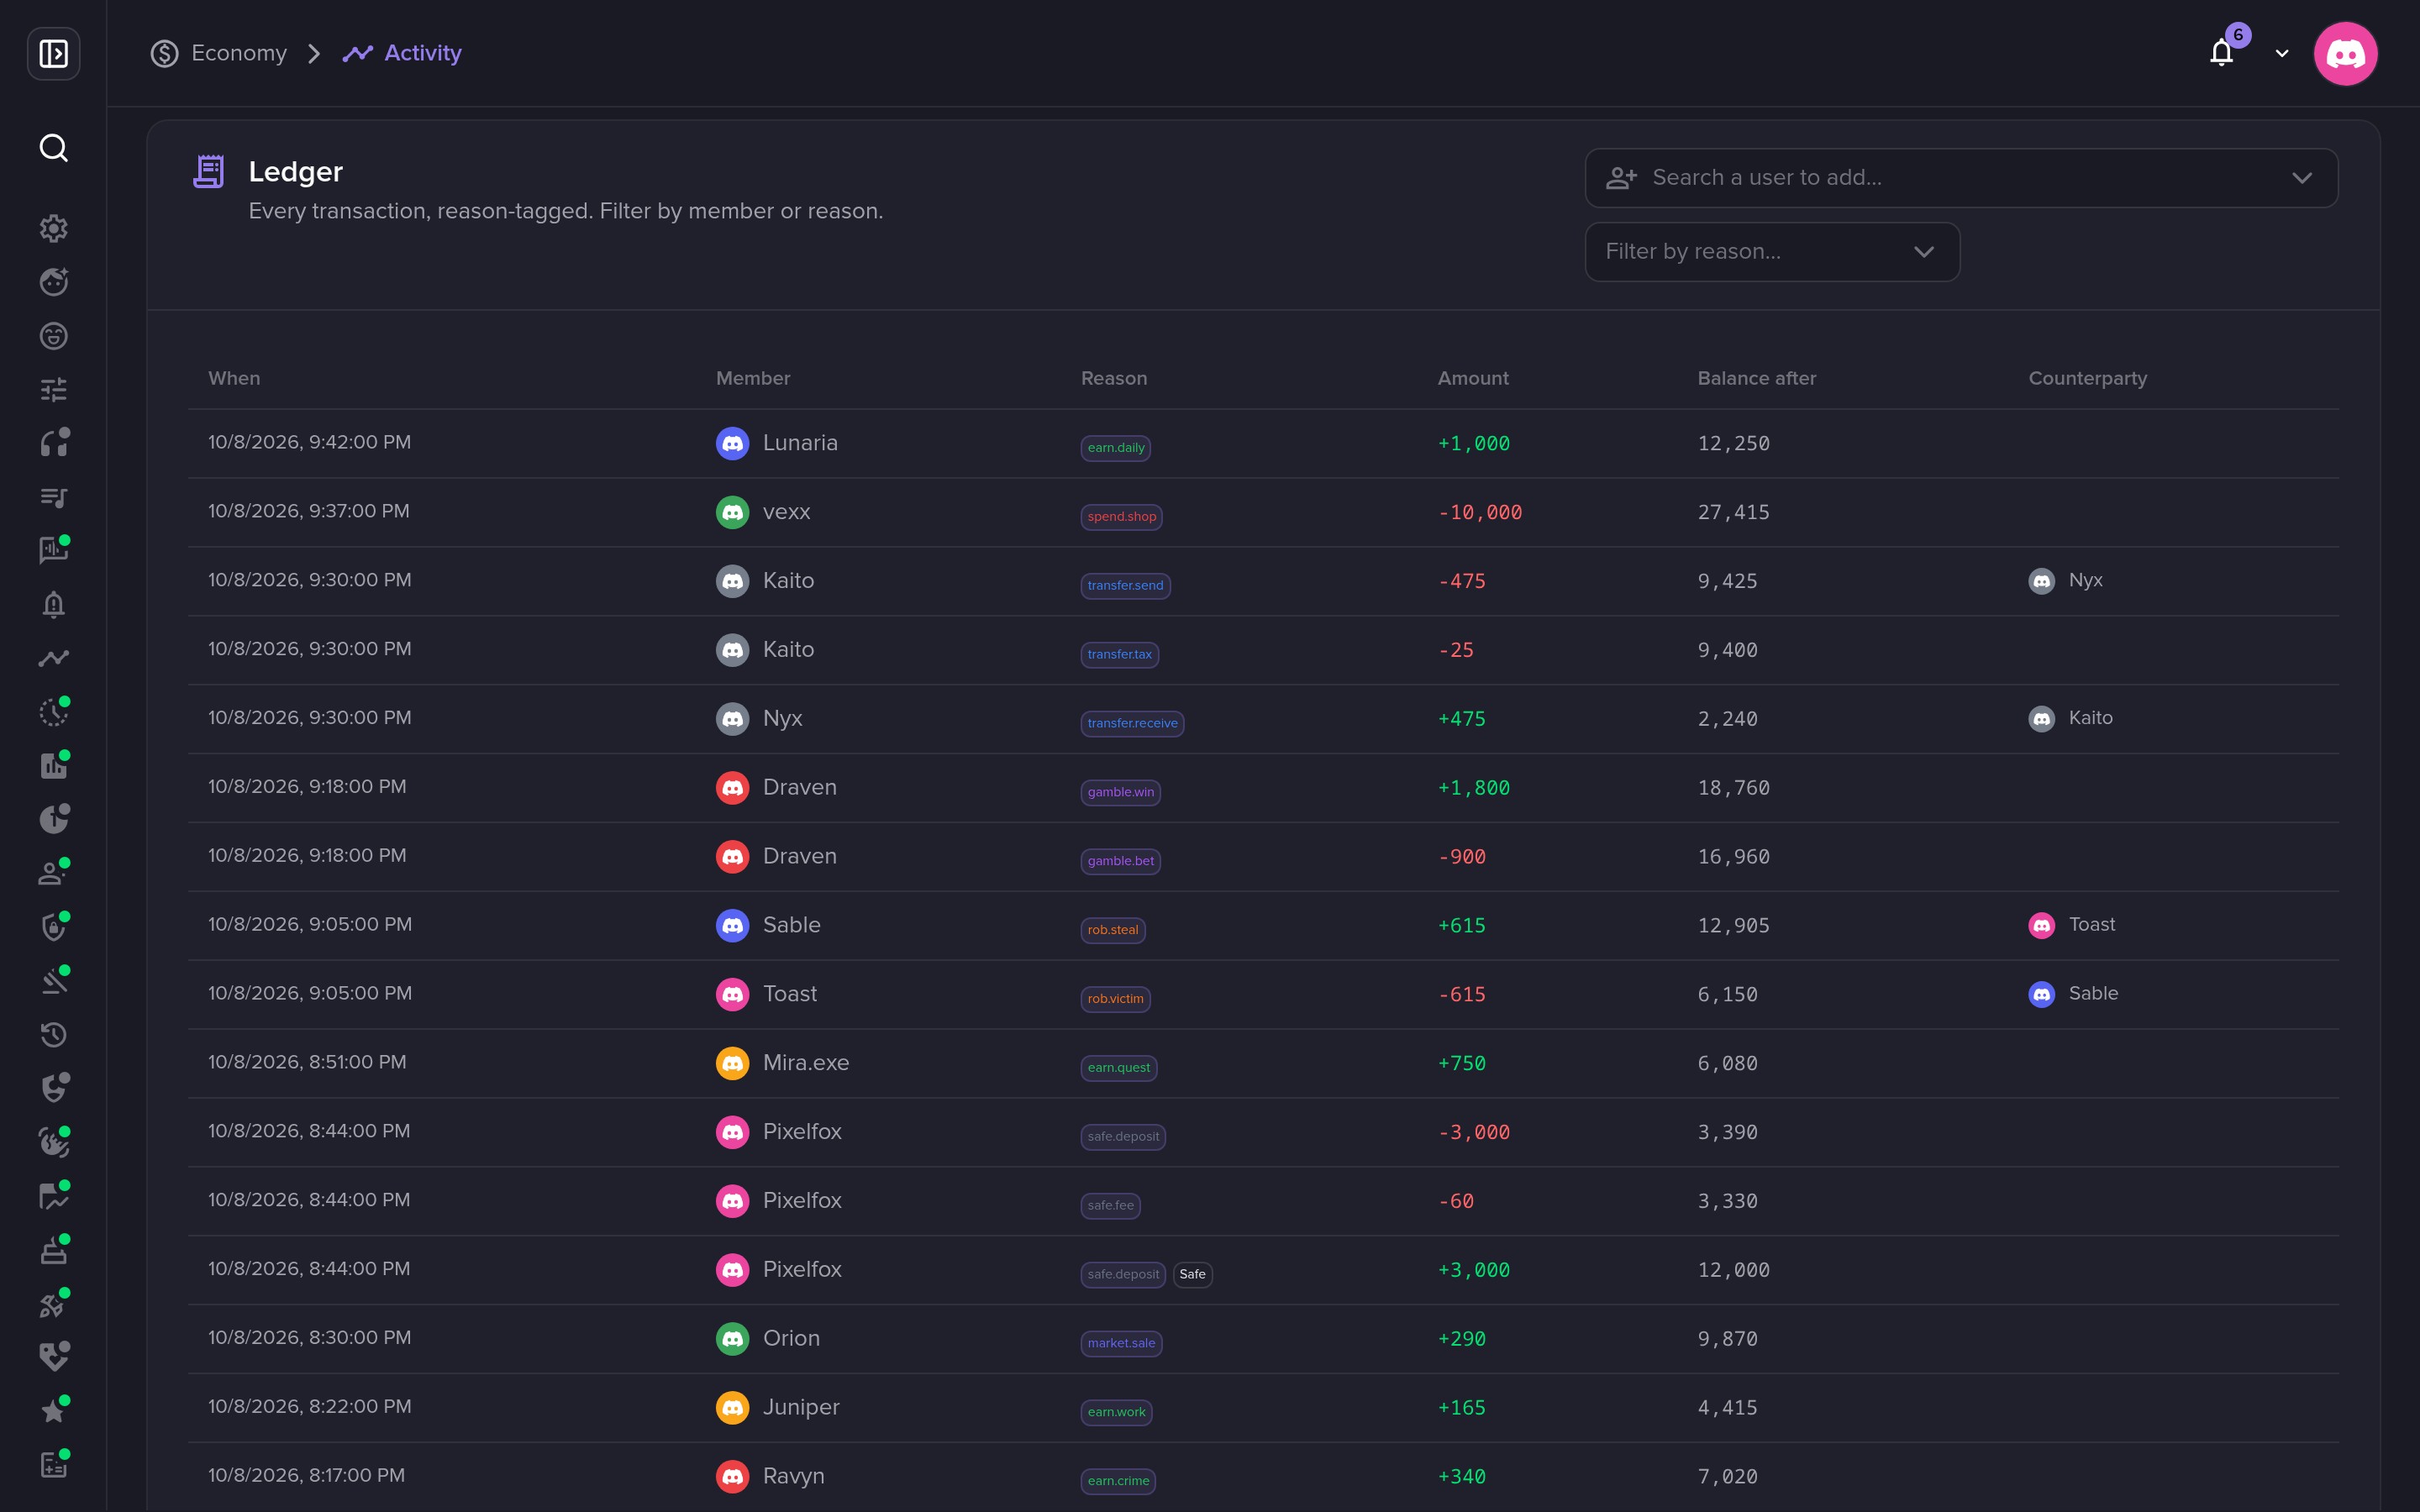Open the dashed clock sidebar icon
The height and width of the screenshot is (1512, 2420).
coord(53,712)
